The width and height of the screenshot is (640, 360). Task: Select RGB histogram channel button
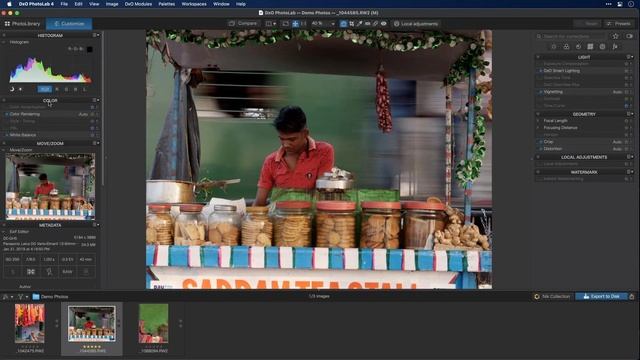(x=44, y=89)
